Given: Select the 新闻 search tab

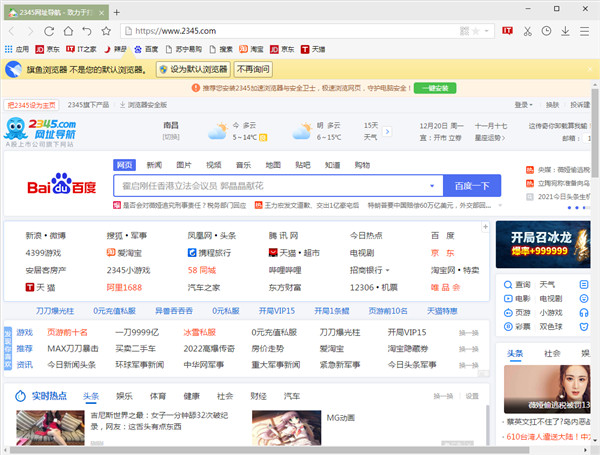Looking at the screenshot, I should pos(154,165).
